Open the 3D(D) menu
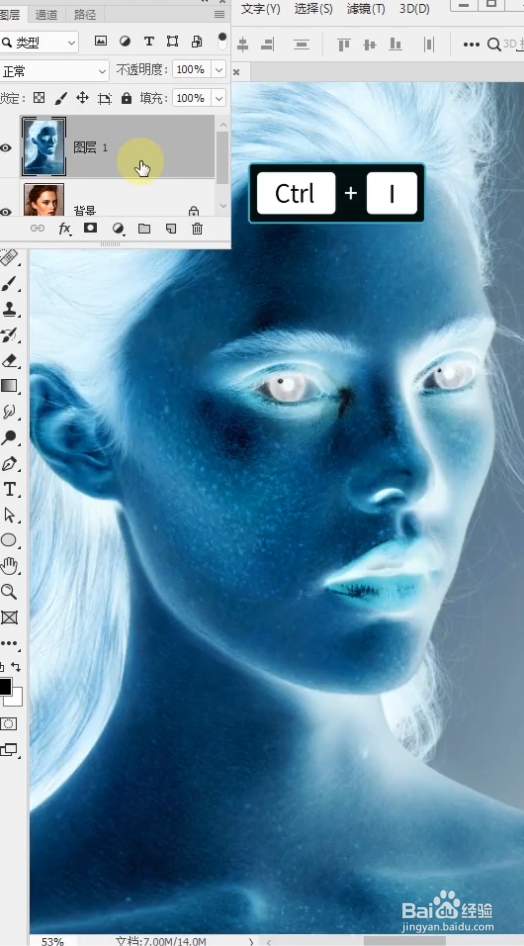The image size is (524, 946). (414, 8)
